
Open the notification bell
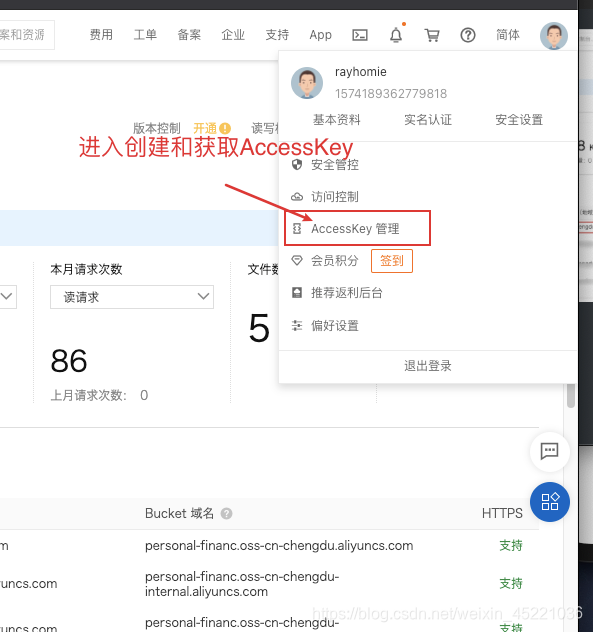396,35
